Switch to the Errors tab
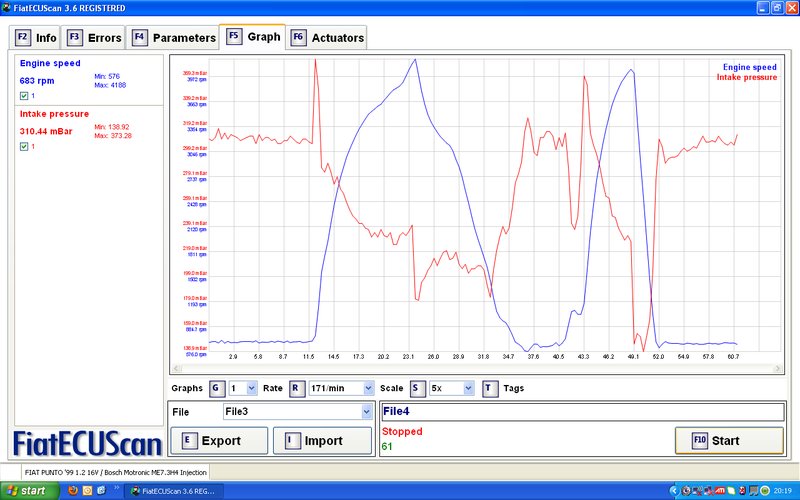Viewport: 800px width, 500px height. coord(95,38)
